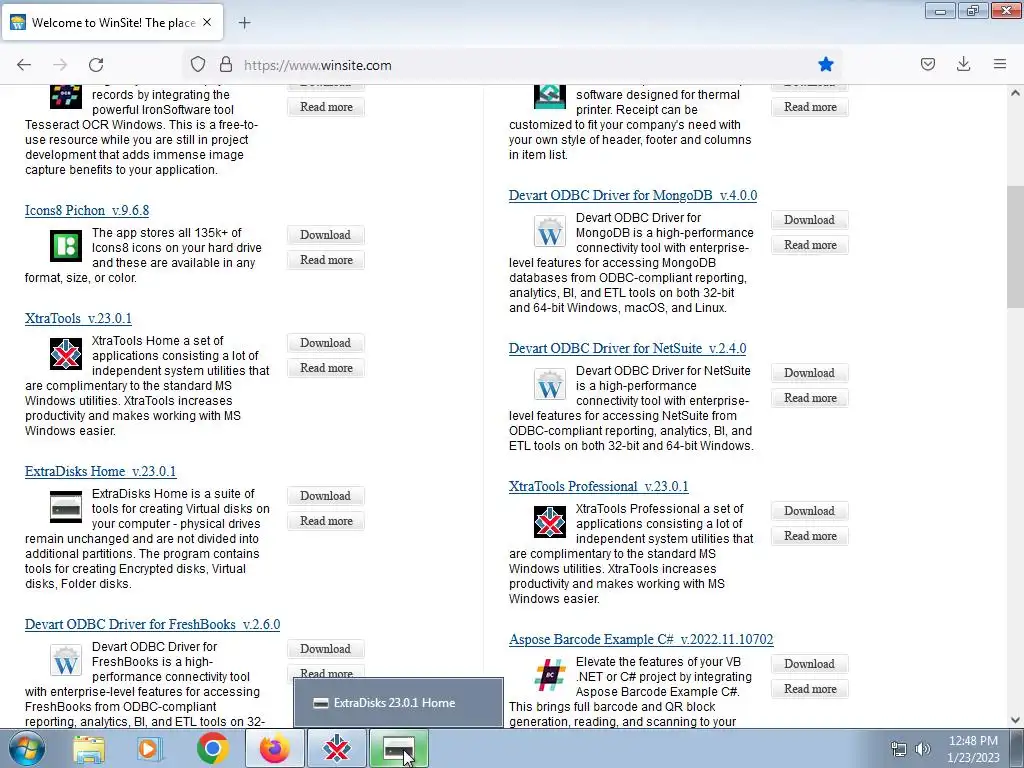Image resolution: width=1024 pixels, height=768 pixels.
Task: Open XtraTools v.23.0.1 link
Action: [78, 318]
